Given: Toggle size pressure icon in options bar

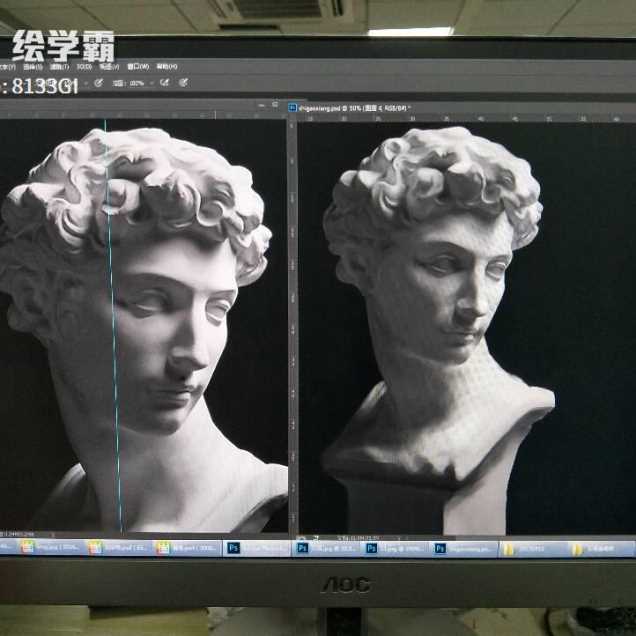Looking at the screenshot, I should (x=183, y=83).
